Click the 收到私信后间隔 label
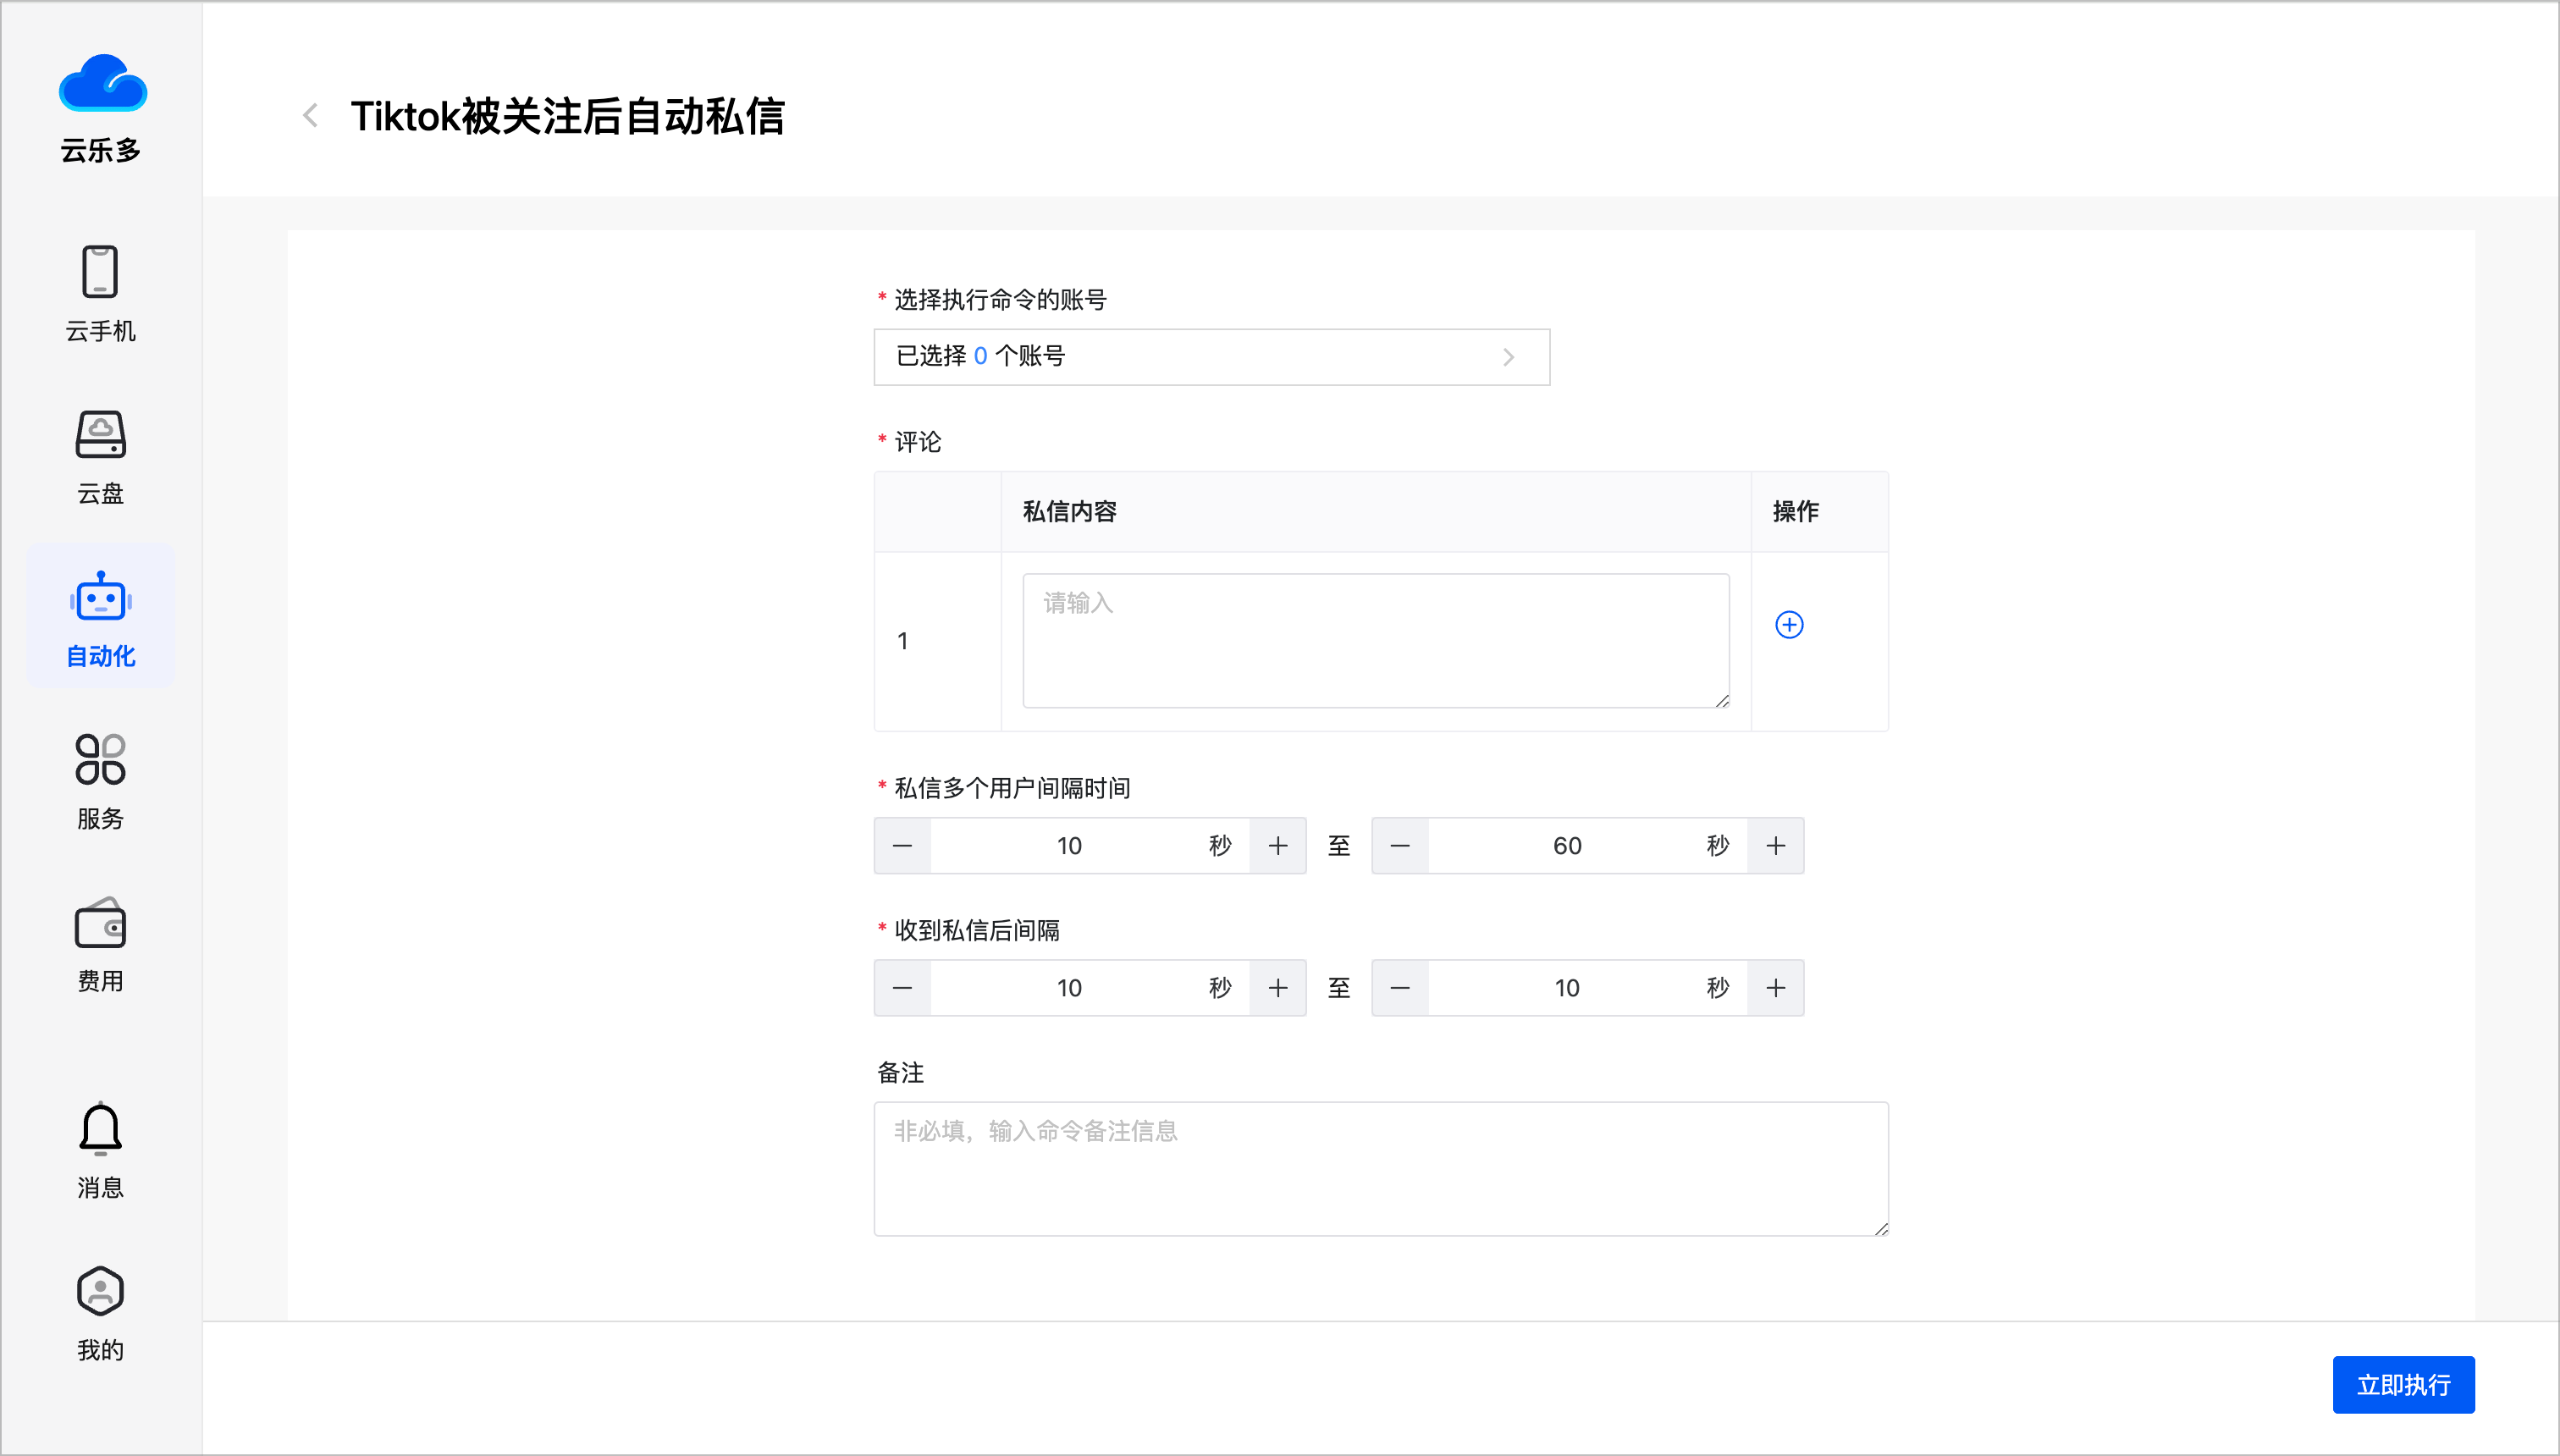Viewport: 2560px width, 1456px height. click(x=977, y=930)
